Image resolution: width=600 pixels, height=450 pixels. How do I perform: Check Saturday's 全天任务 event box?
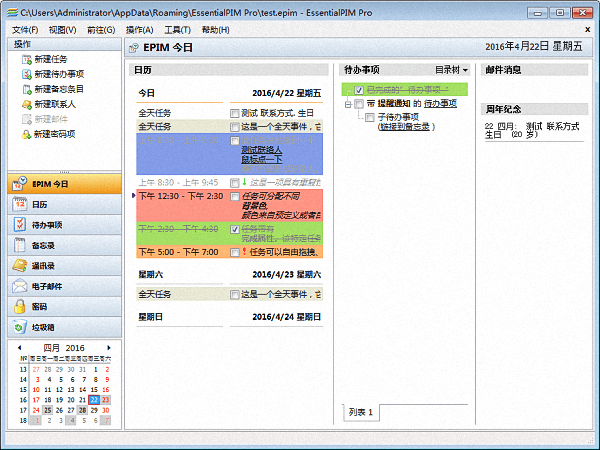[235, 294]
